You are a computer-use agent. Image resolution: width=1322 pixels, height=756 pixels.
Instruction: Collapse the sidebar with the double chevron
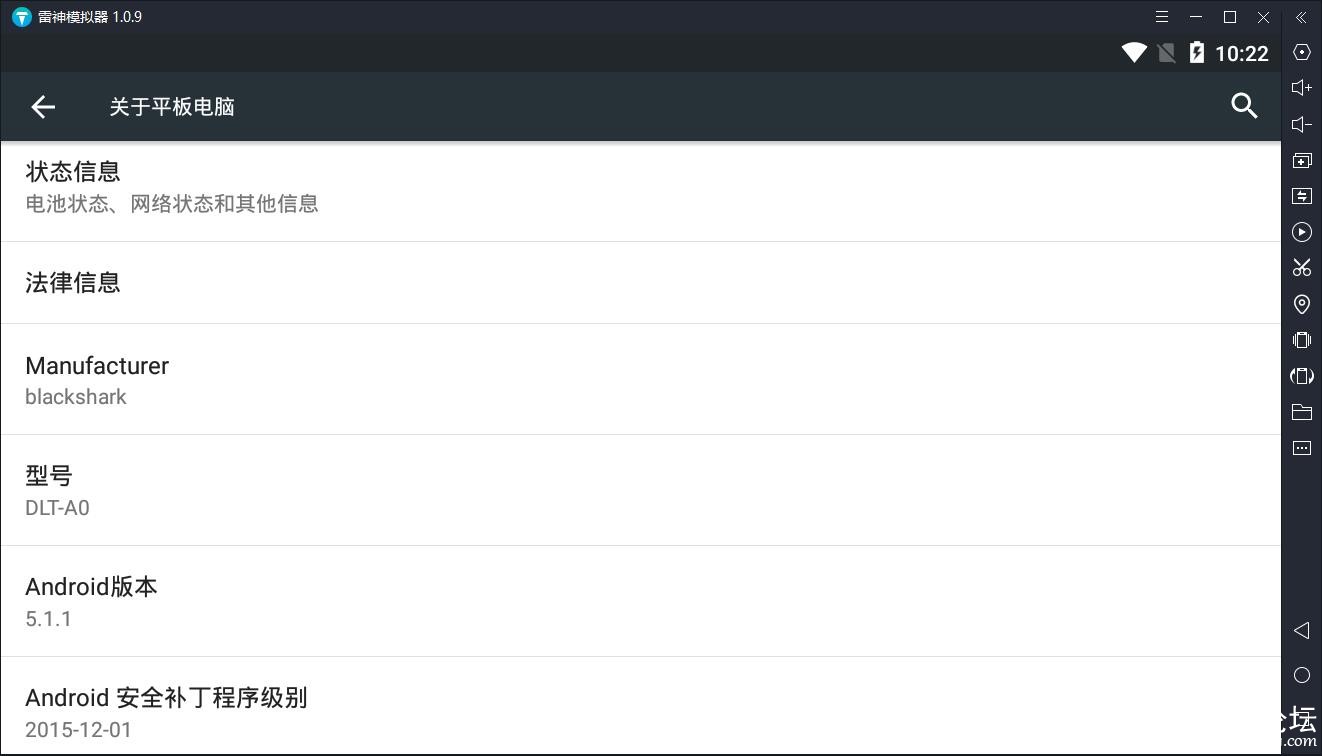(1301, 17)
